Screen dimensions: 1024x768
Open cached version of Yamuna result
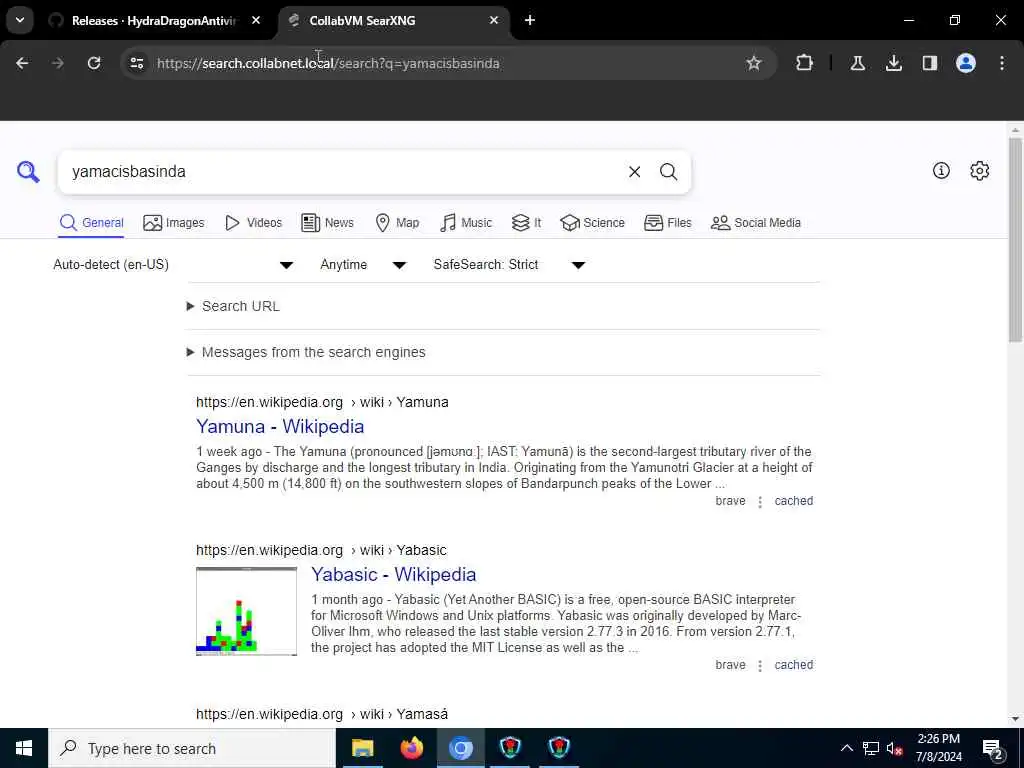pyautogui.click(x=793, y=501)
